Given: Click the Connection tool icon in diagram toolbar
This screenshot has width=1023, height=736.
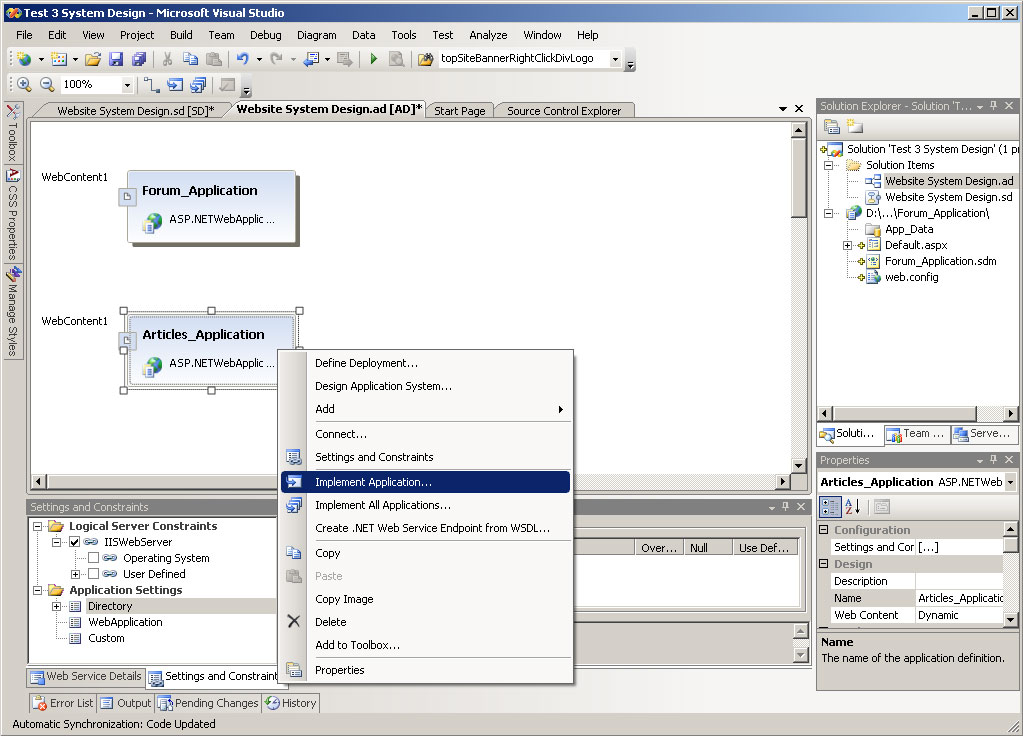Looking at the screenshot, I should pos(151,85).
